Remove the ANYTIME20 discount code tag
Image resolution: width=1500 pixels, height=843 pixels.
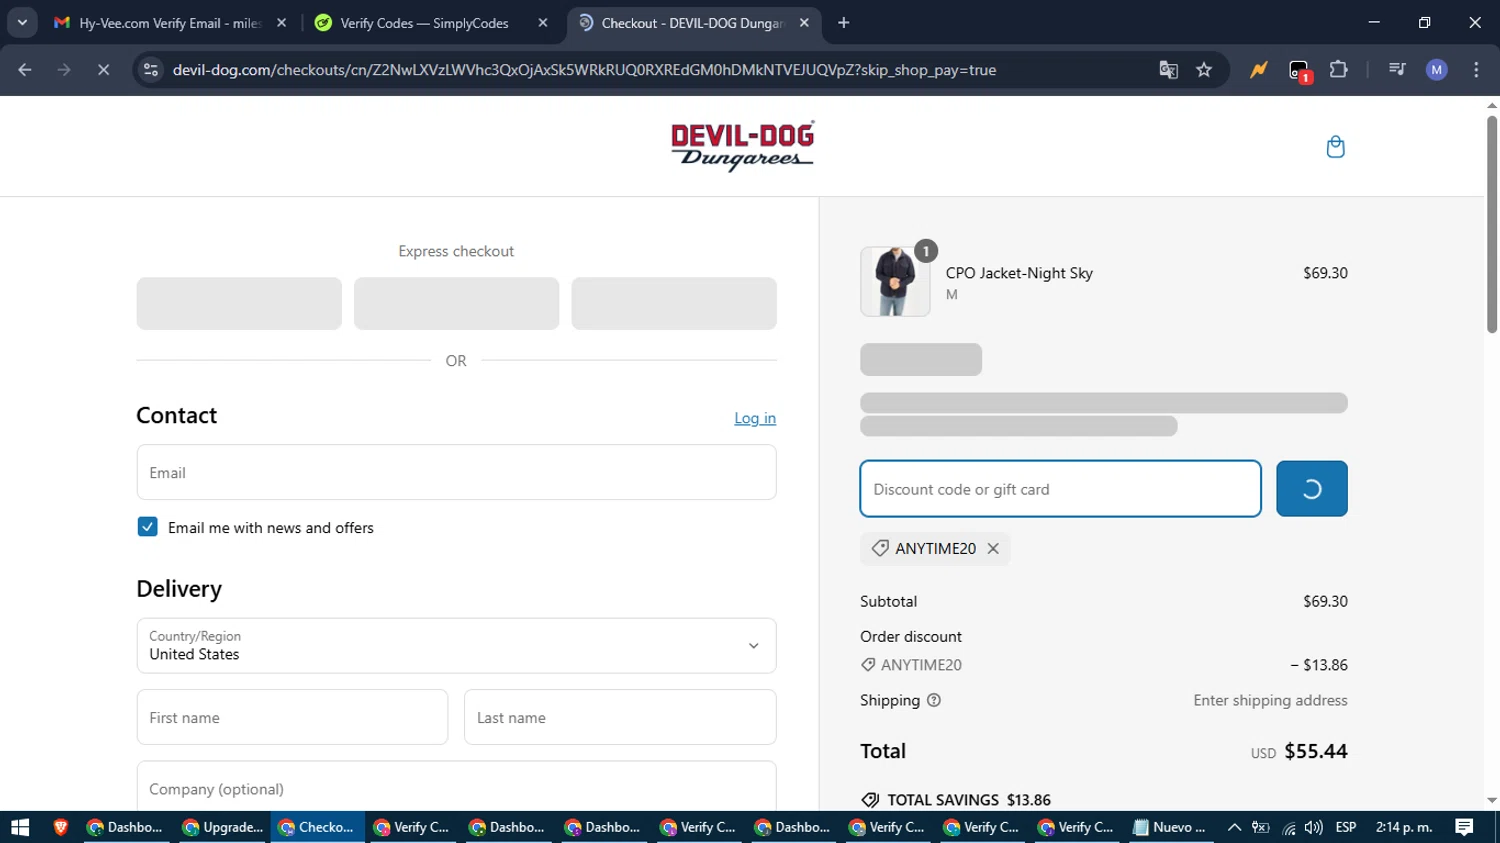(993, 548)
